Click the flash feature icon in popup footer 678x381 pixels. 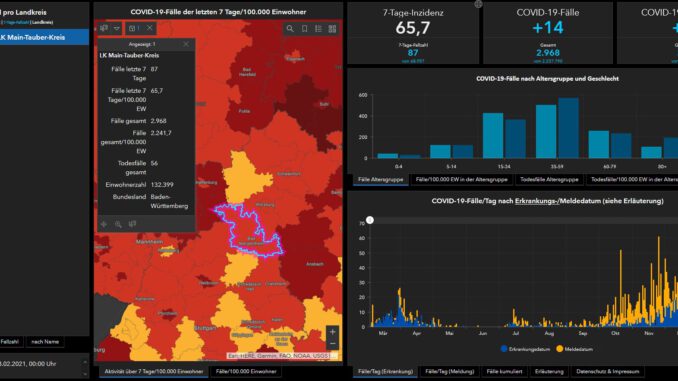pyautogui.click(x=132, y=224)
